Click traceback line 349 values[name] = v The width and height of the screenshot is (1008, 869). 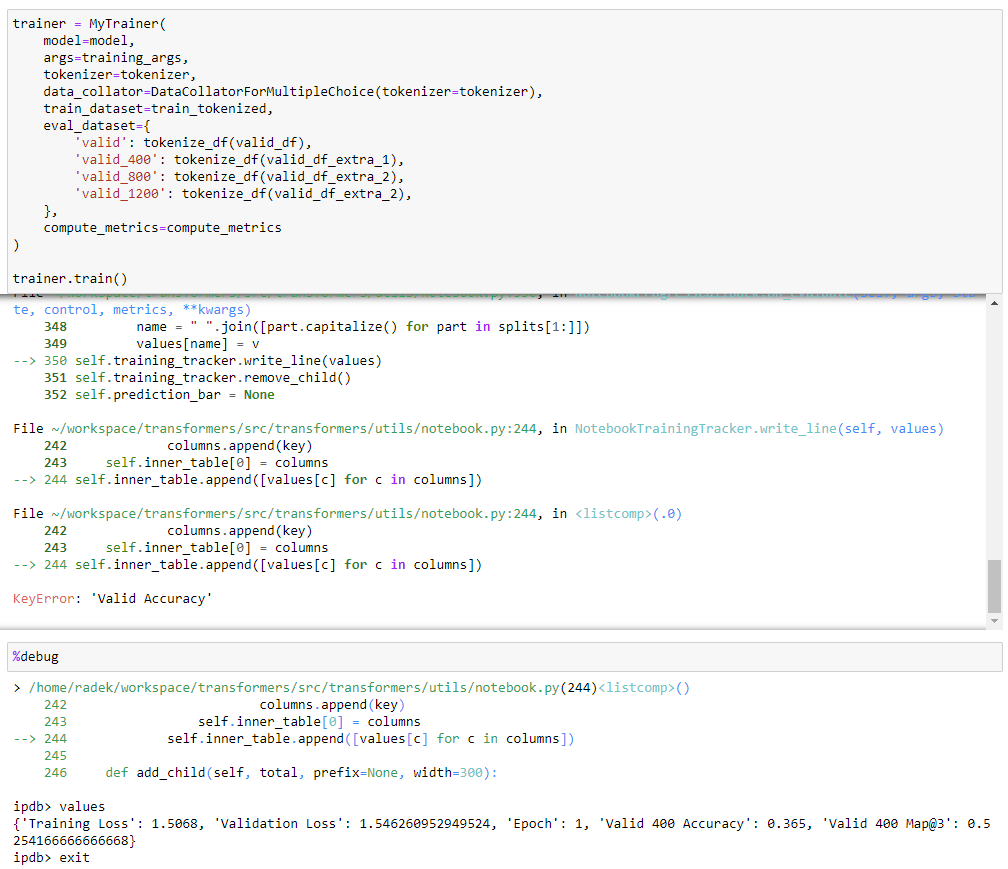[x=151, y=344]
